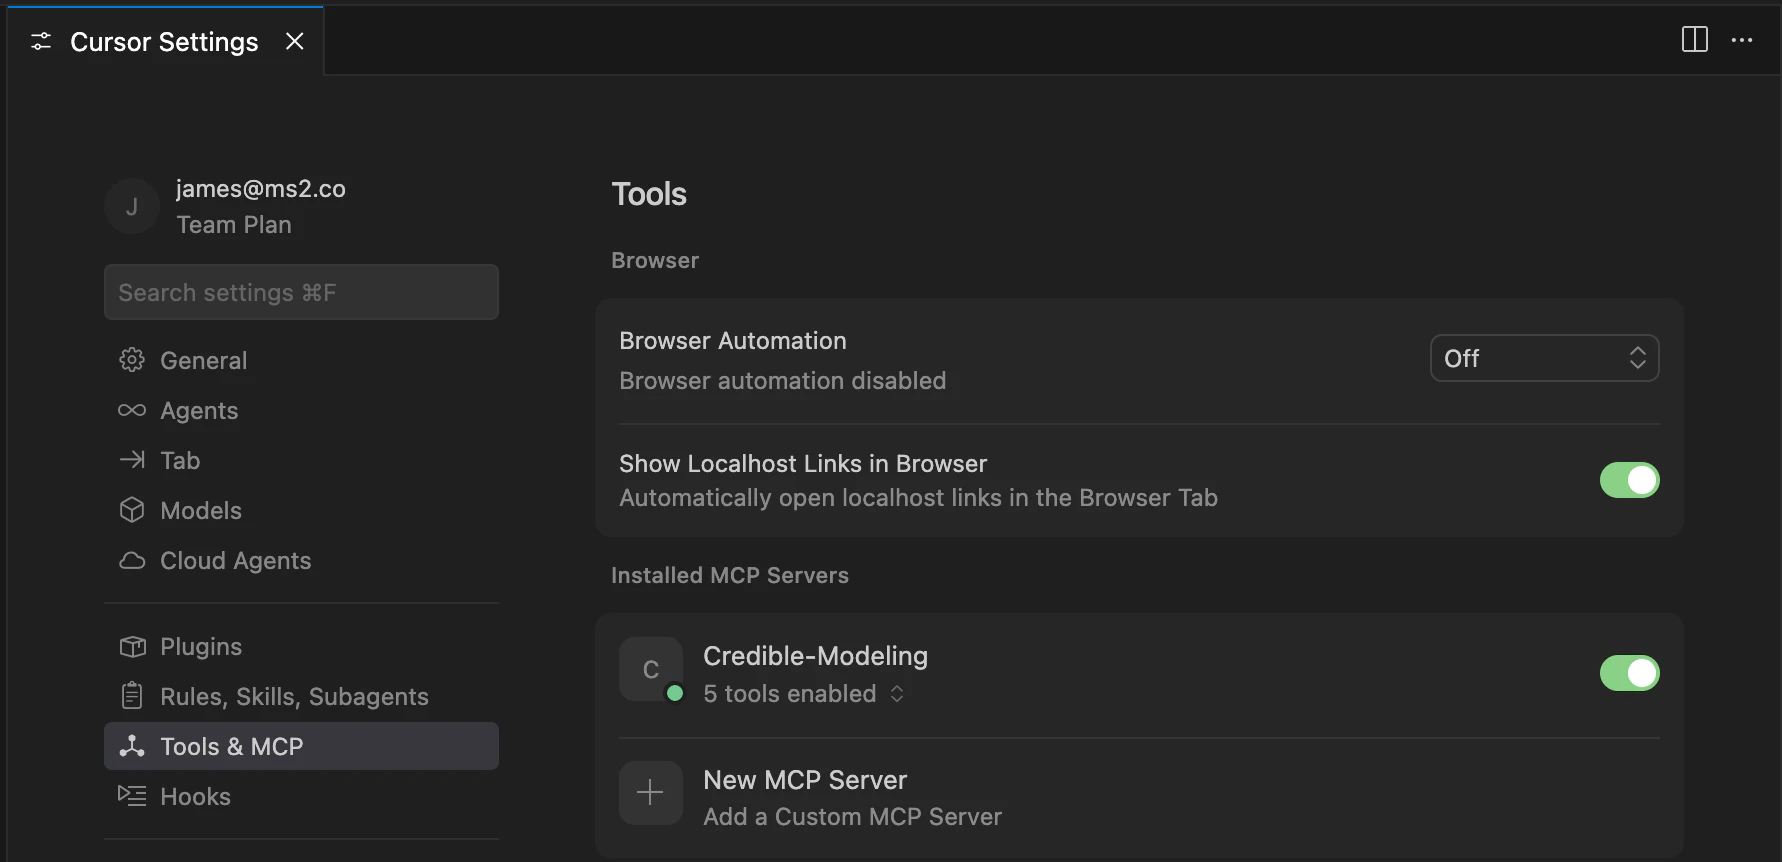Click the Tab arrow icon

click(132, 460)
